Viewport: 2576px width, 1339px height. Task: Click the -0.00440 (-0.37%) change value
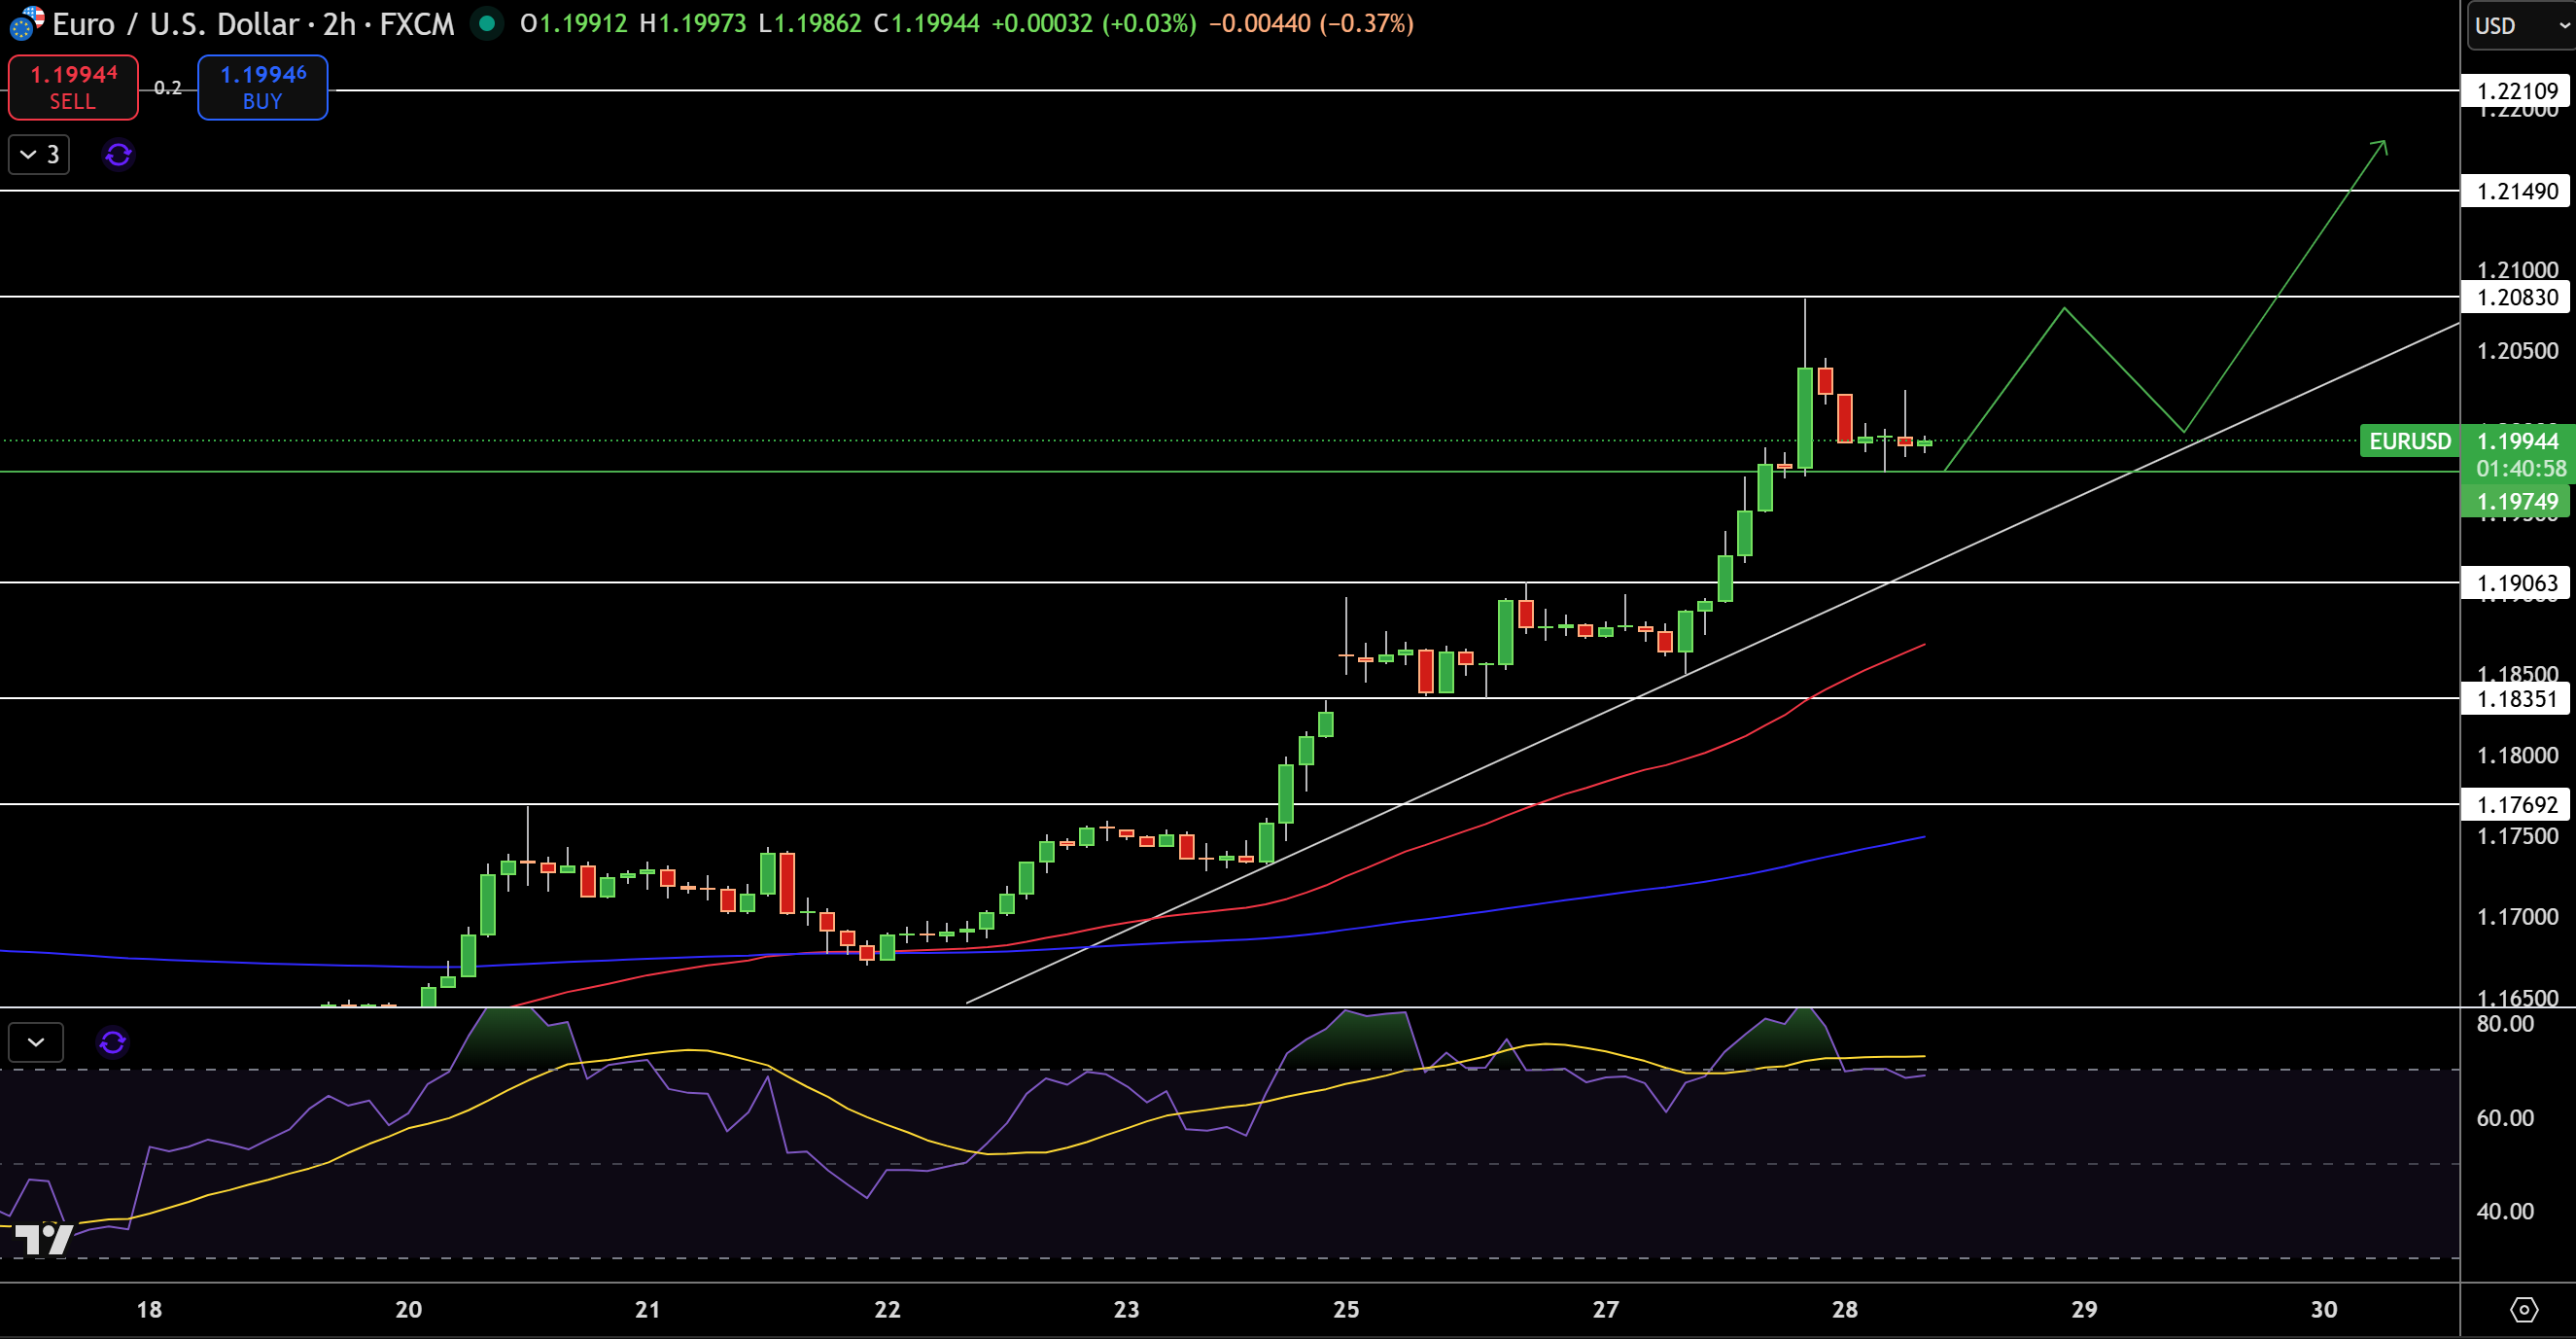(x=1311, y=23)
